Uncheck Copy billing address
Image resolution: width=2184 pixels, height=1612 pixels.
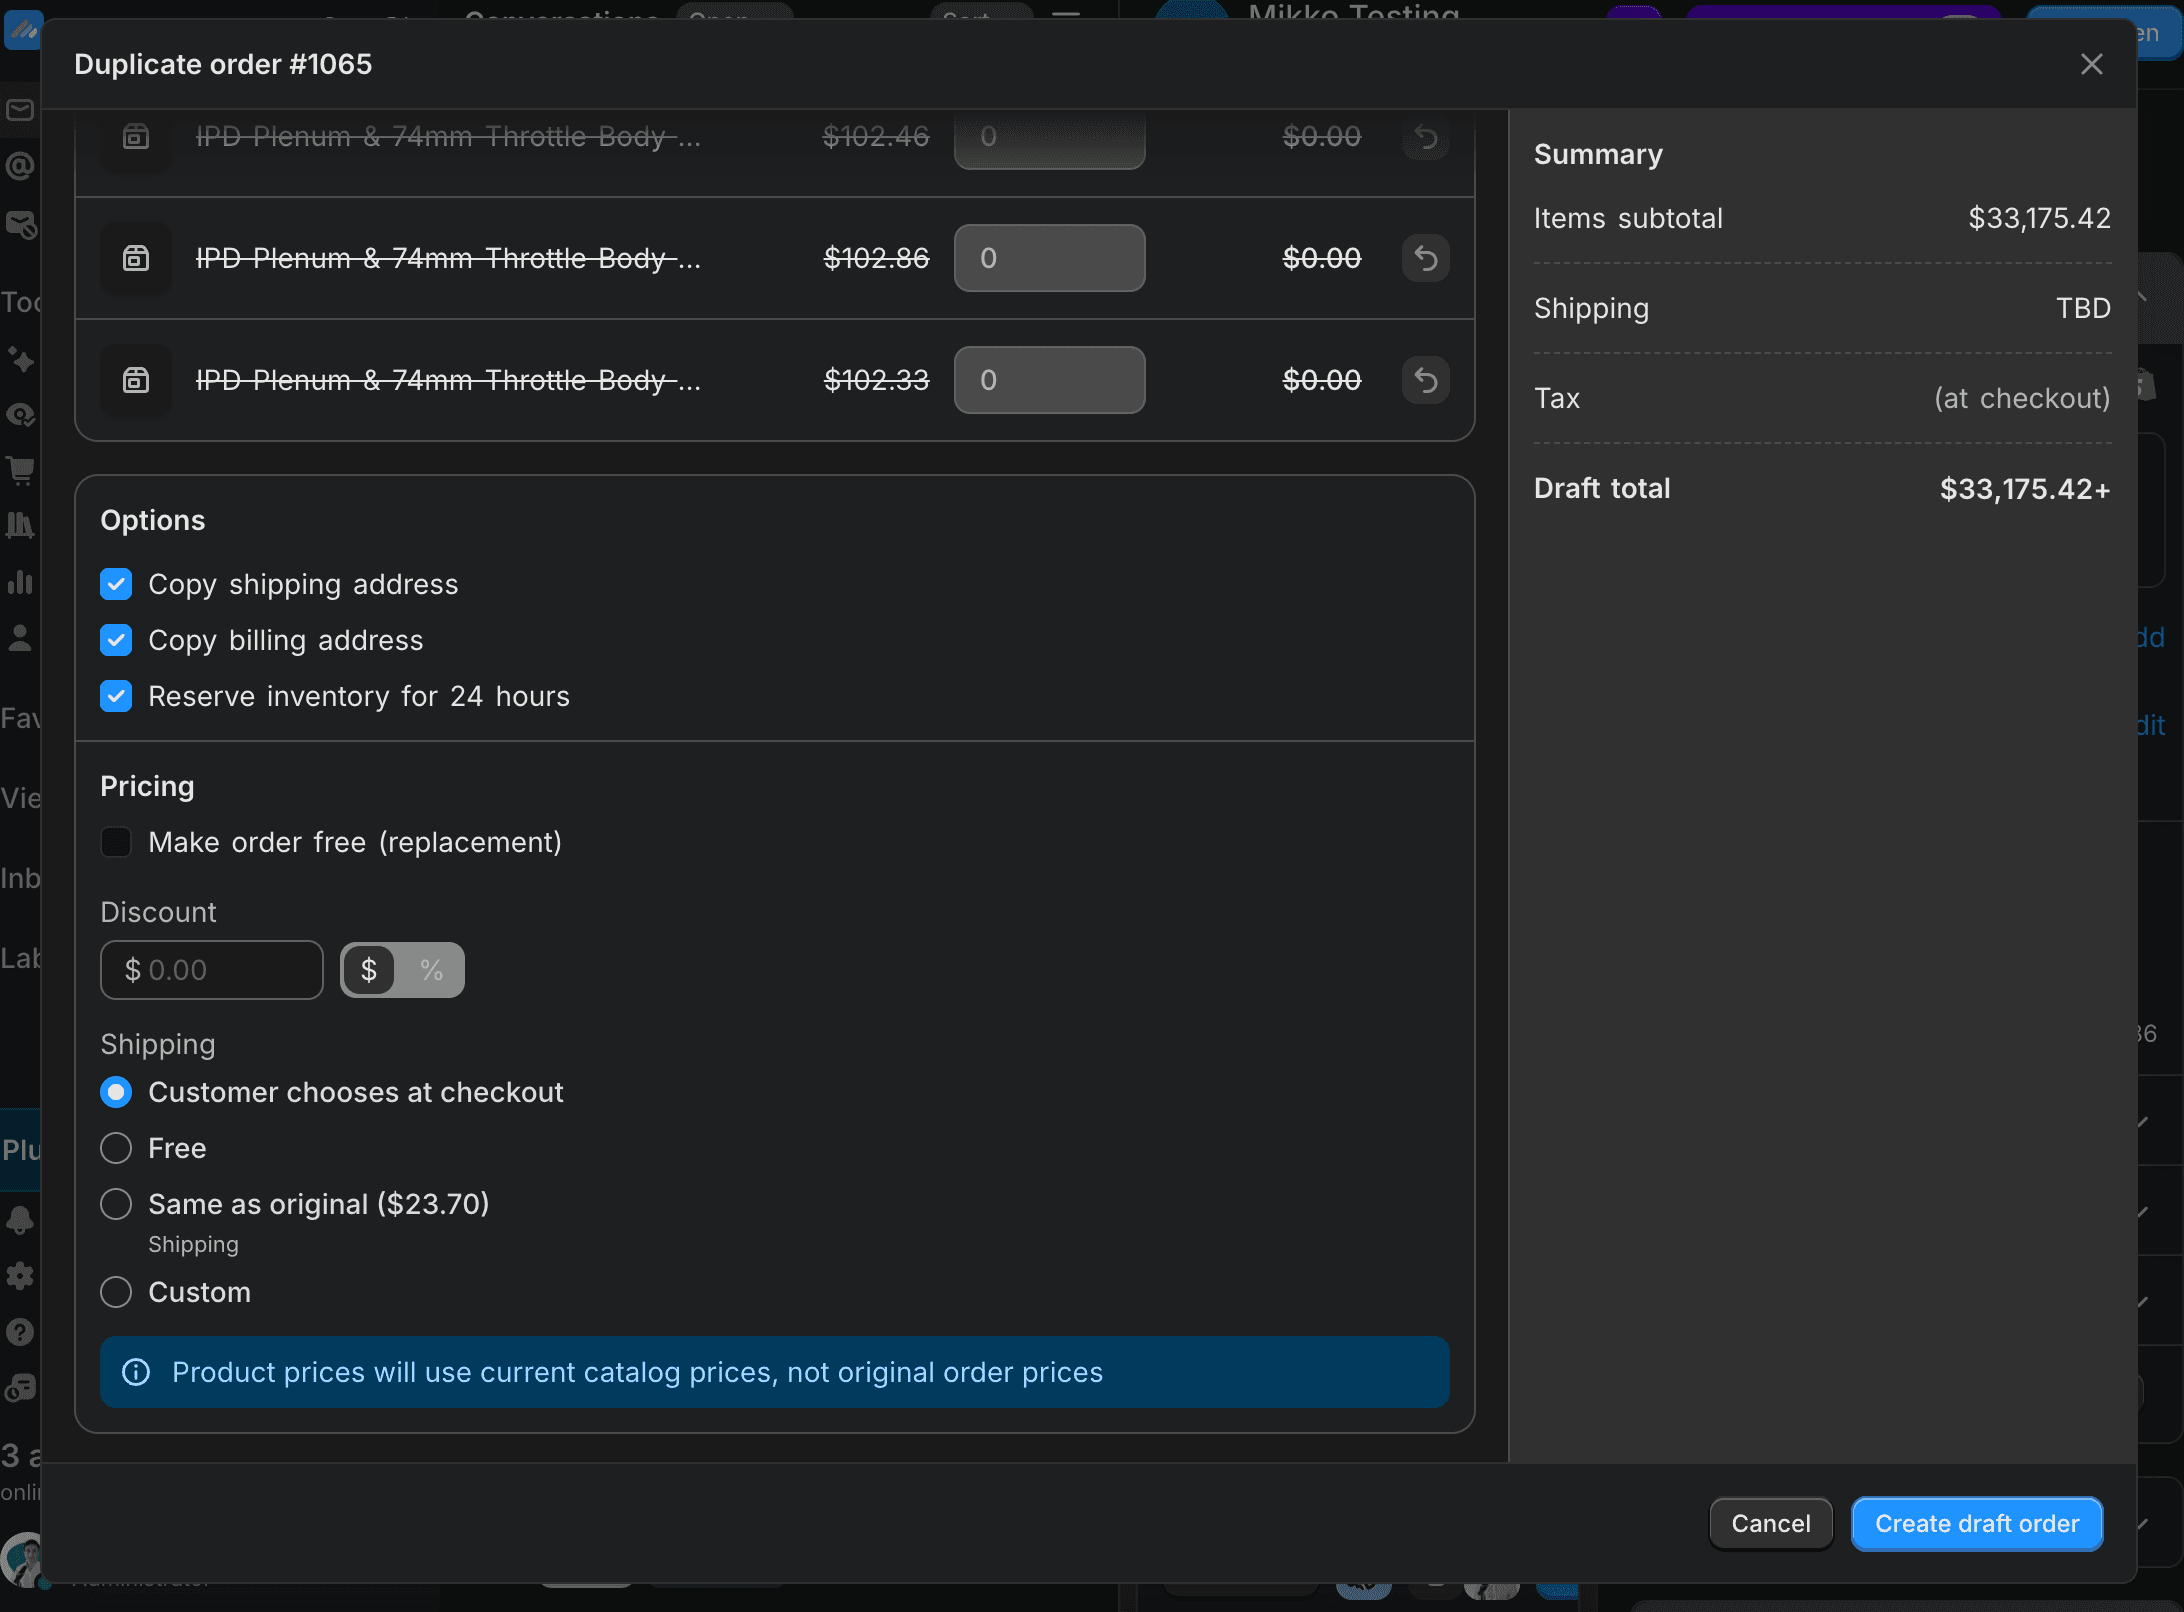click(x=116, y=641)
